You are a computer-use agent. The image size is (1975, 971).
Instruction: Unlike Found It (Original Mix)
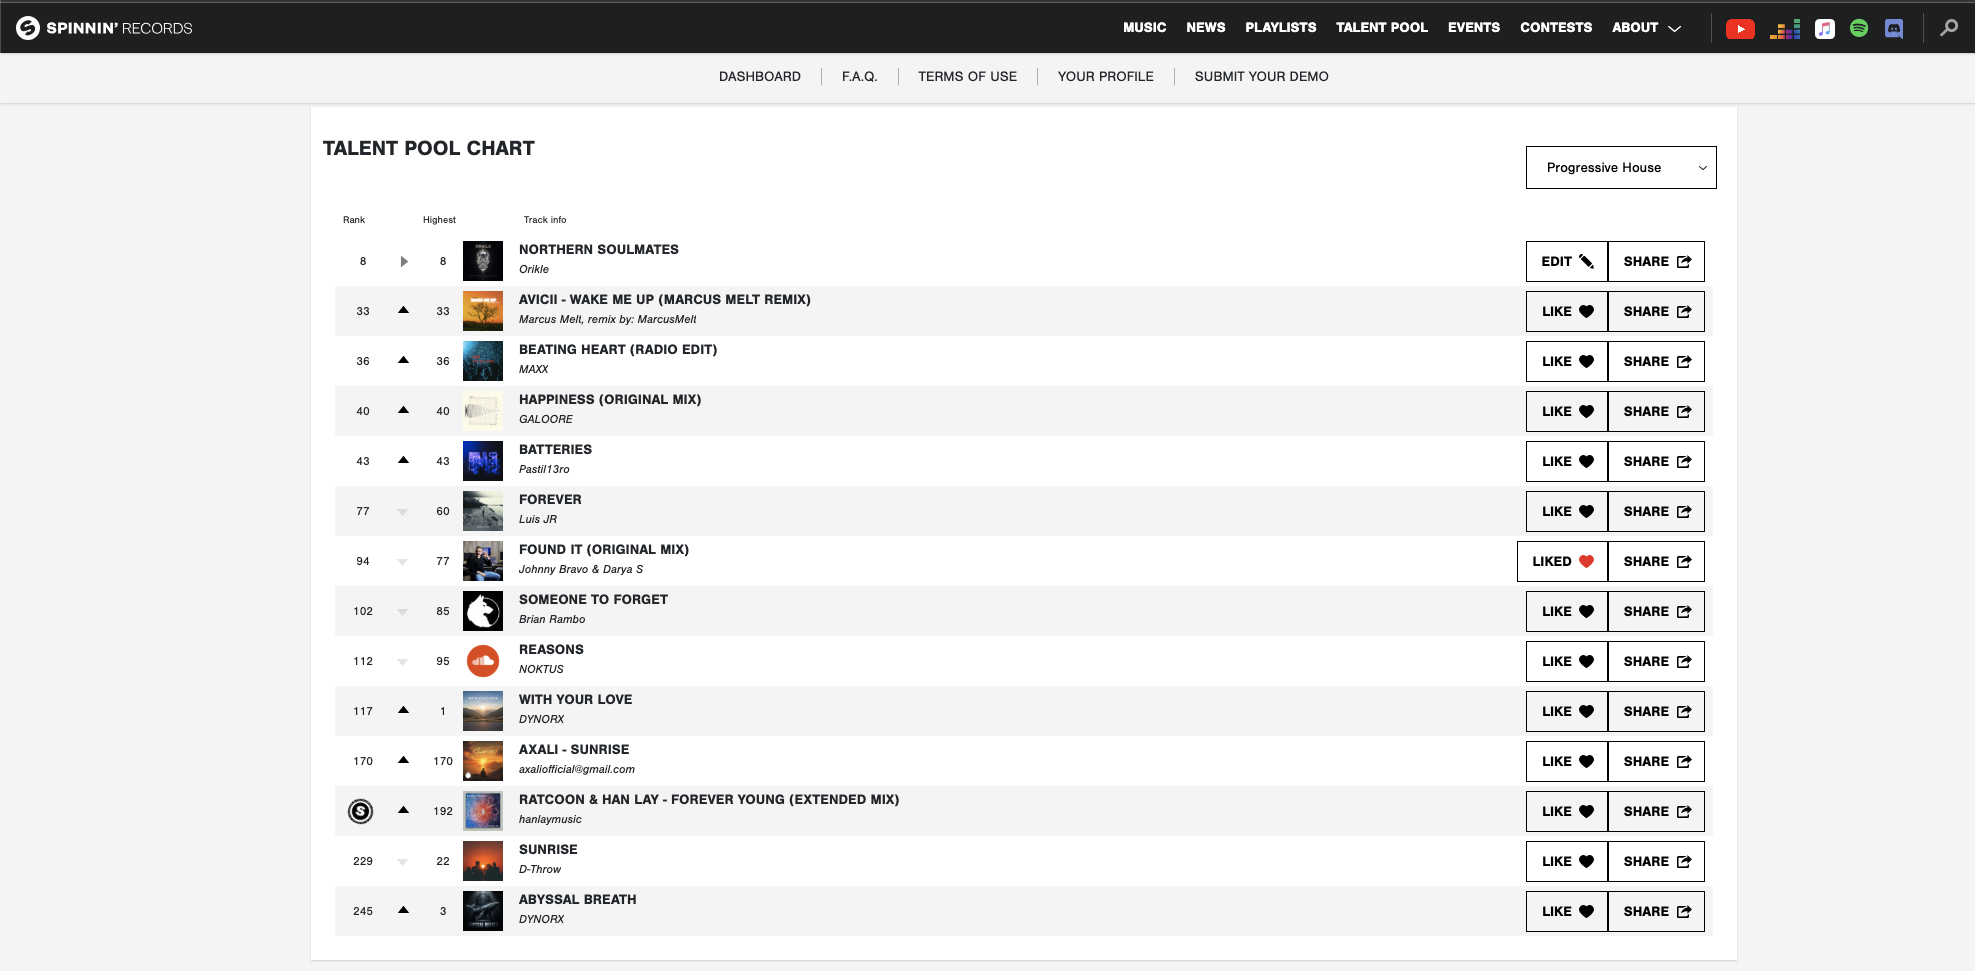1563,561
